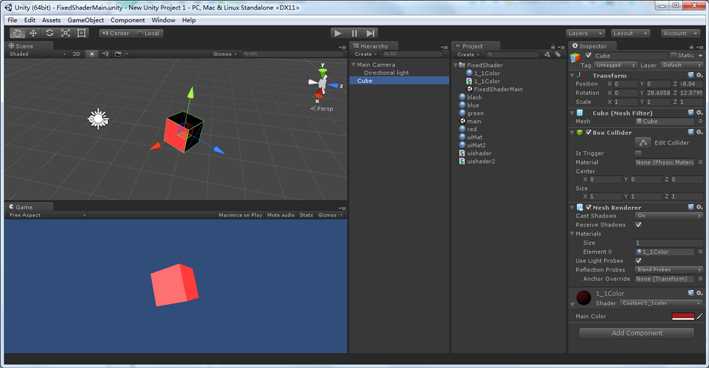Click the green Y-axis move arrow on the cube
Viewport: 709px width, 368px height.
click(191, 92)
